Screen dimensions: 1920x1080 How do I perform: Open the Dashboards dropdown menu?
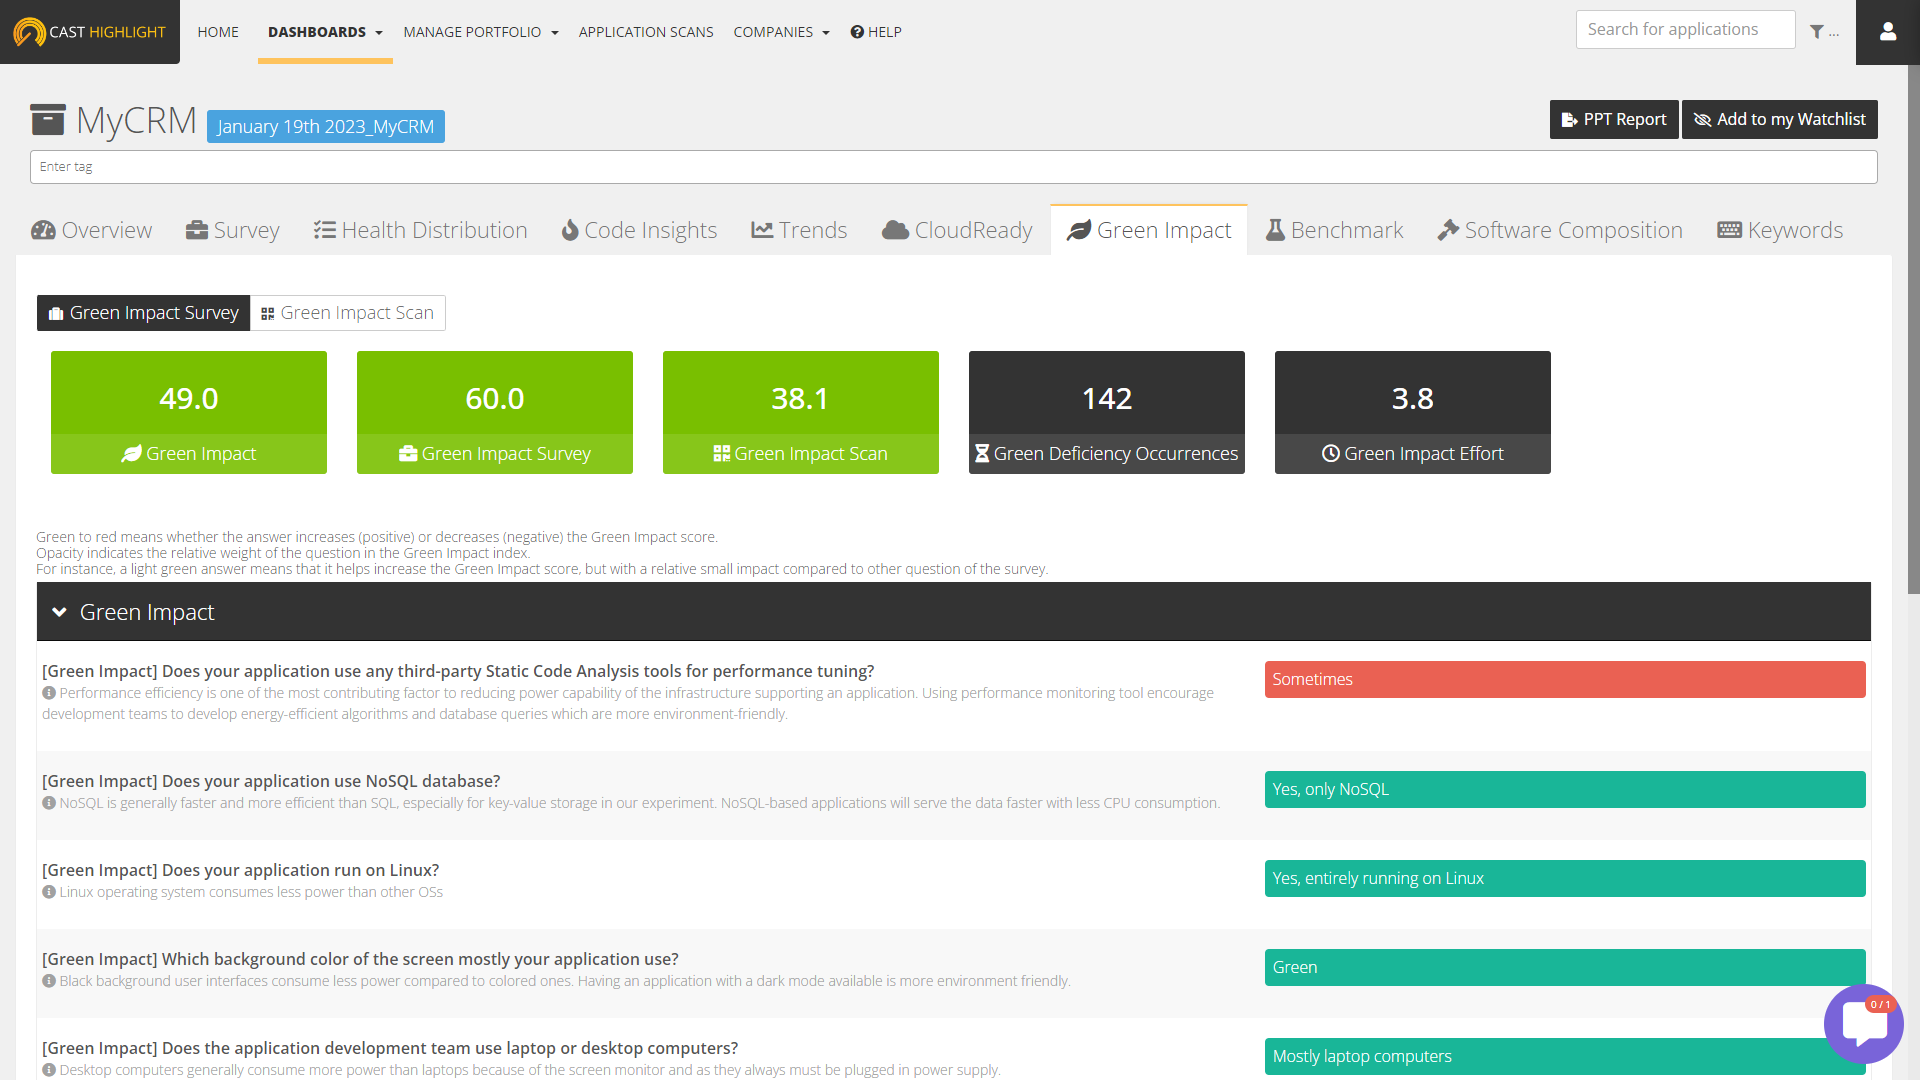click(x=325, y=32)
